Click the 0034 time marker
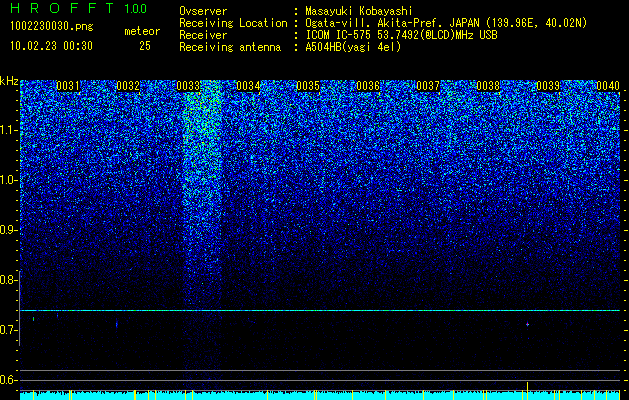 248,86
